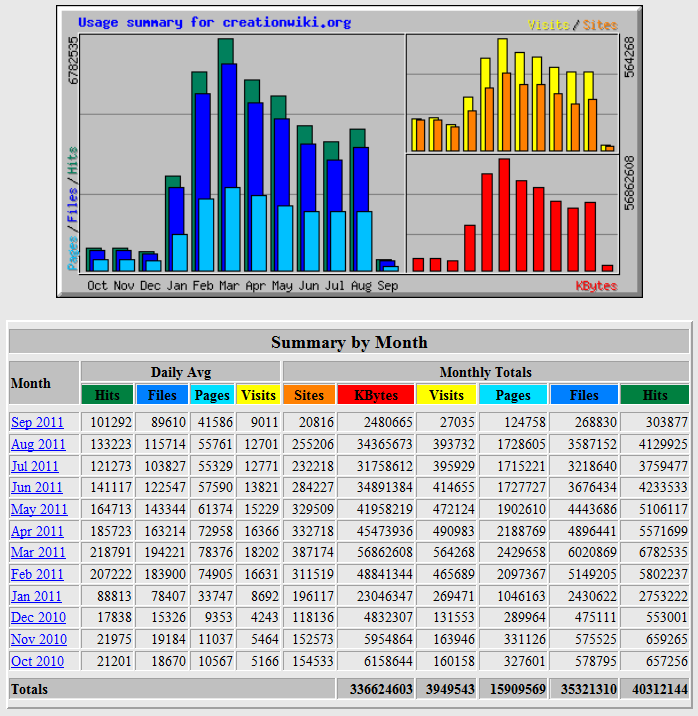Open the Aug 2011 statistics link
698x716 pixels.
pyautogui.click(x=38, y=444)
